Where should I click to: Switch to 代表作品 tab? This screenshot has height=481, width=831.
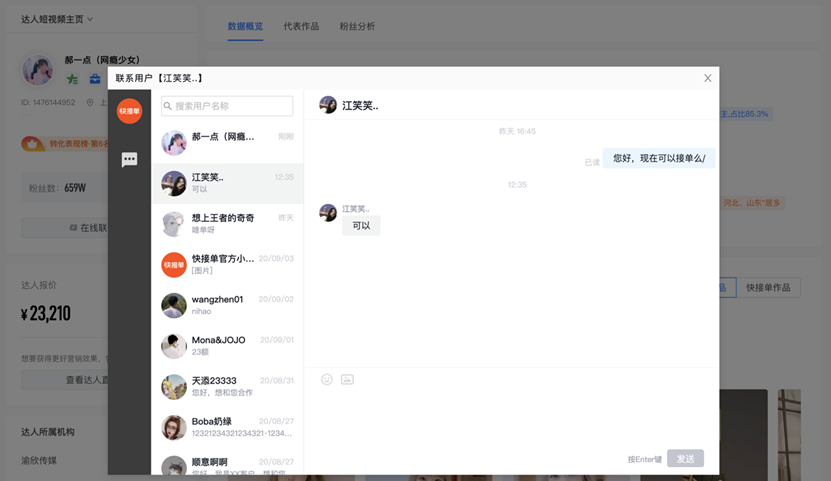click(301, 26)
